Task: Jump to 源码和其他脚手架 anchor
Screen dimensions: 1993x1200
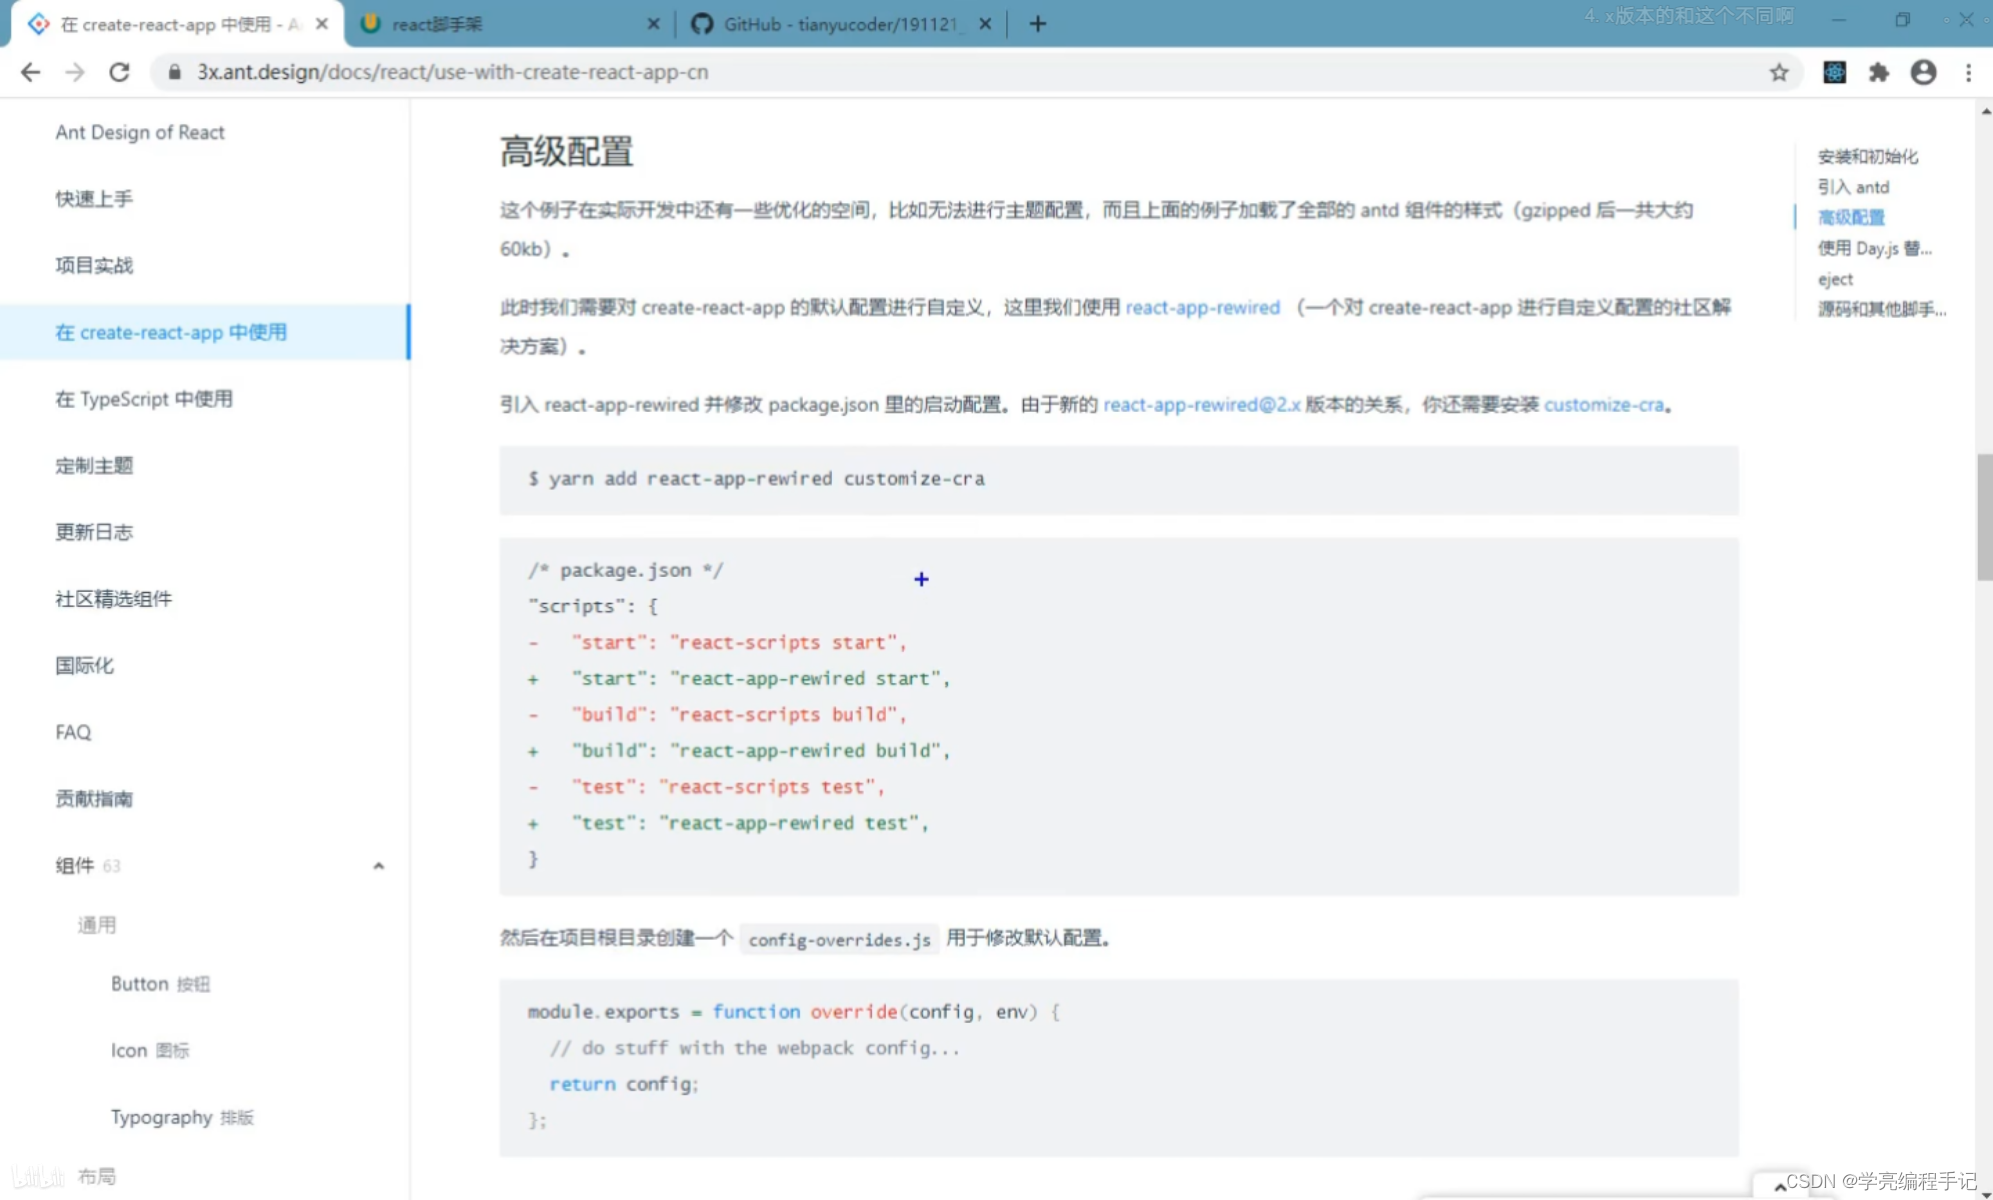Action: click(x=1882, y=309)
